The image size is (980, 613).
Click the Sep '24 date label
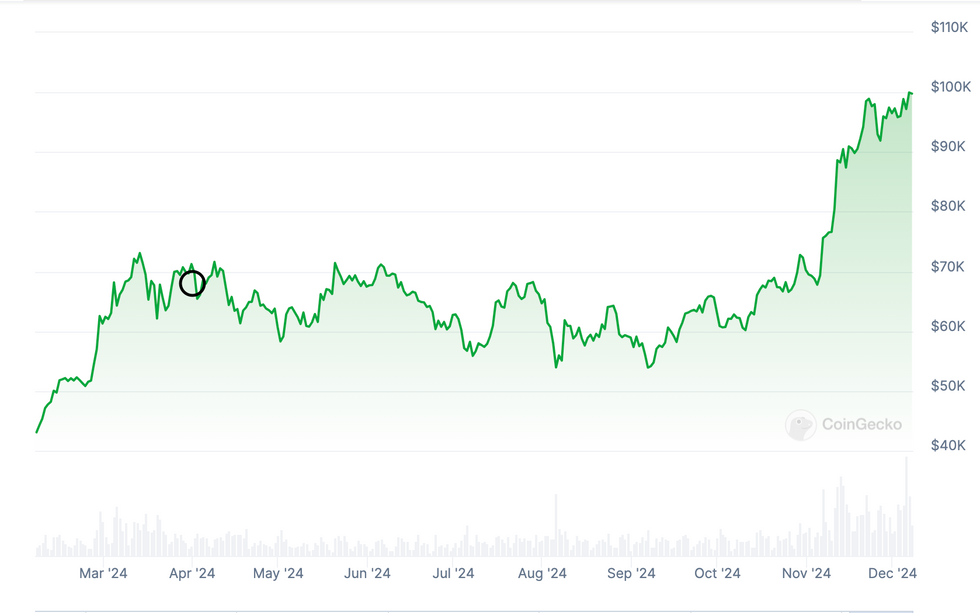[x=631, y=573]
